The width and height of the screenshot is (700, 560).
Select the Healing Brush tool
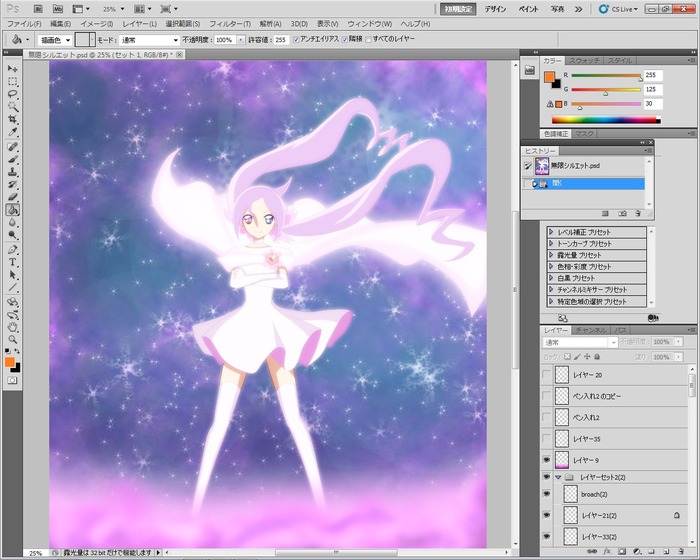(x=12, y=147)
